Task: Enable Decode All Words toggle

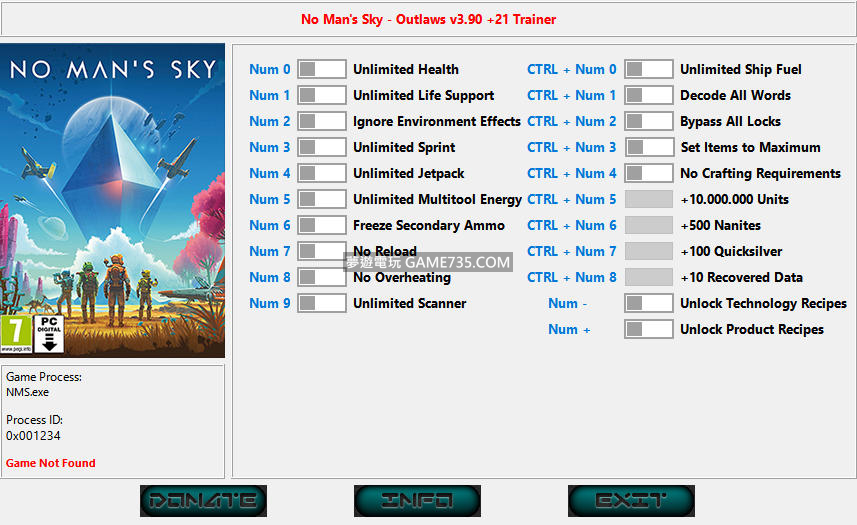Action: 649,95
